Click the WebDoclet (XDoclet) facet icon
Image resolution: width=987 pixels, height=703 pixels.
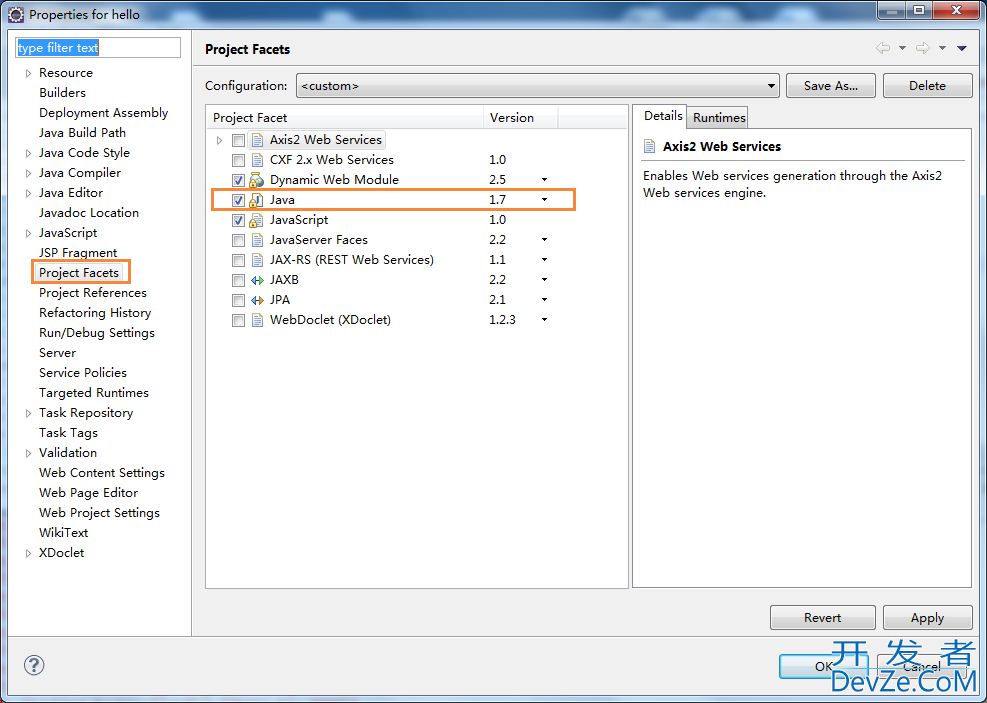pos(257,320)
